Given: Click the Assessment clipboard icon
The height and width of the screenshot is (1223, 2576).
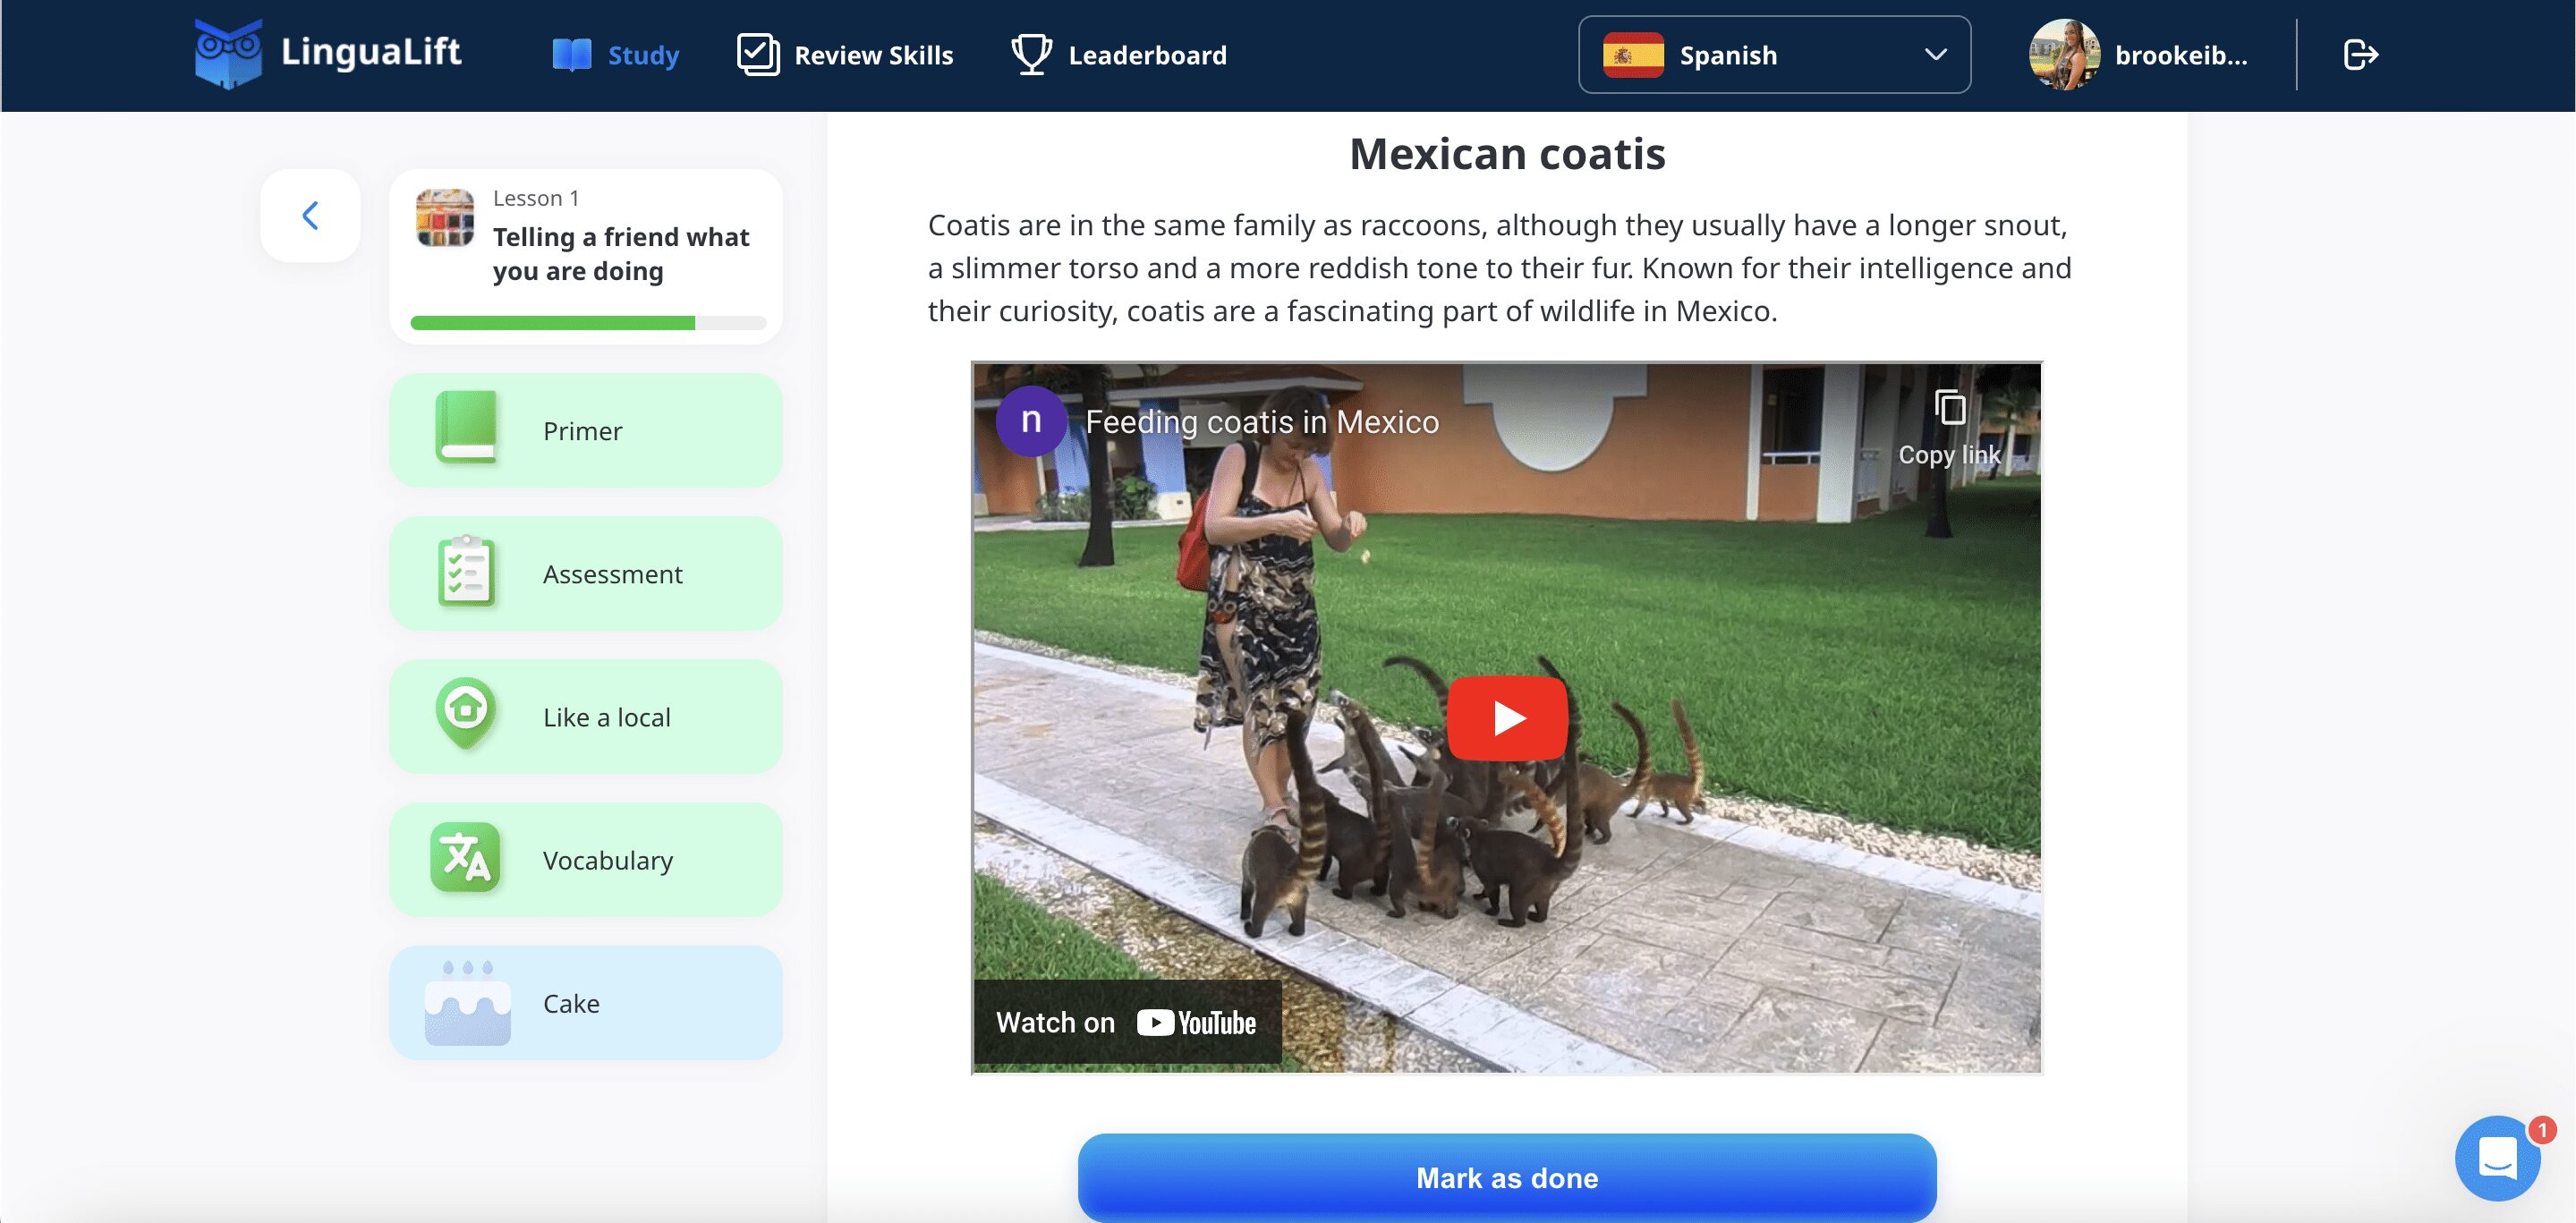Looking at the screenshot, I should pos(466,572).
